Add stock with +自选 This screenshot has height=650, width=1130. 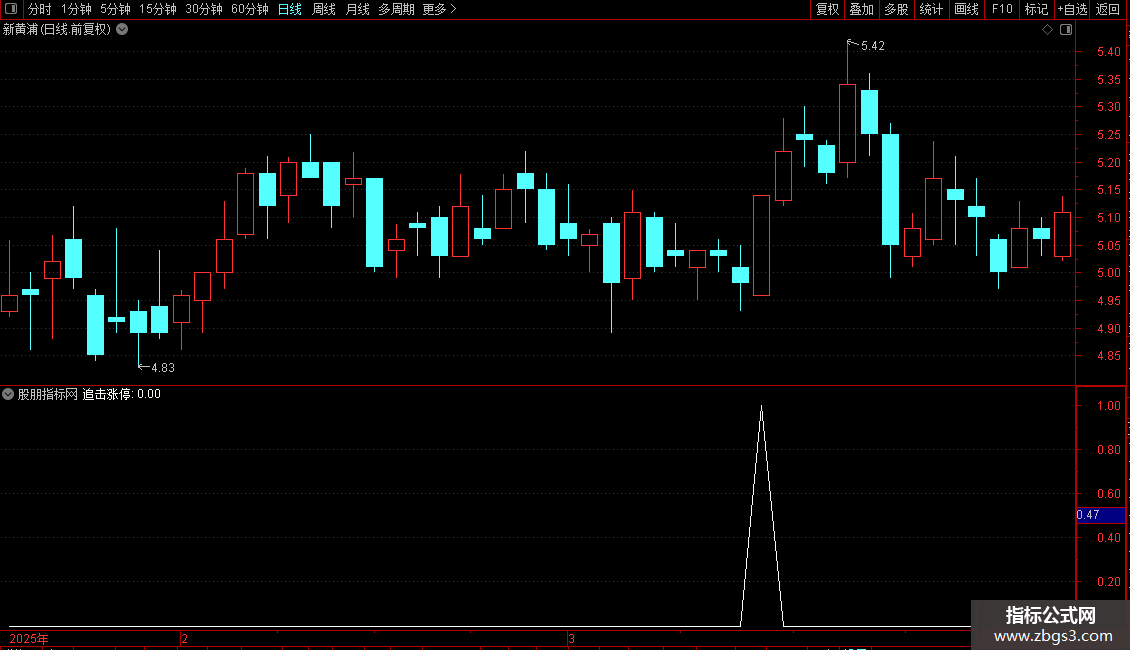pyautogui.click(x=1072, y=9)
